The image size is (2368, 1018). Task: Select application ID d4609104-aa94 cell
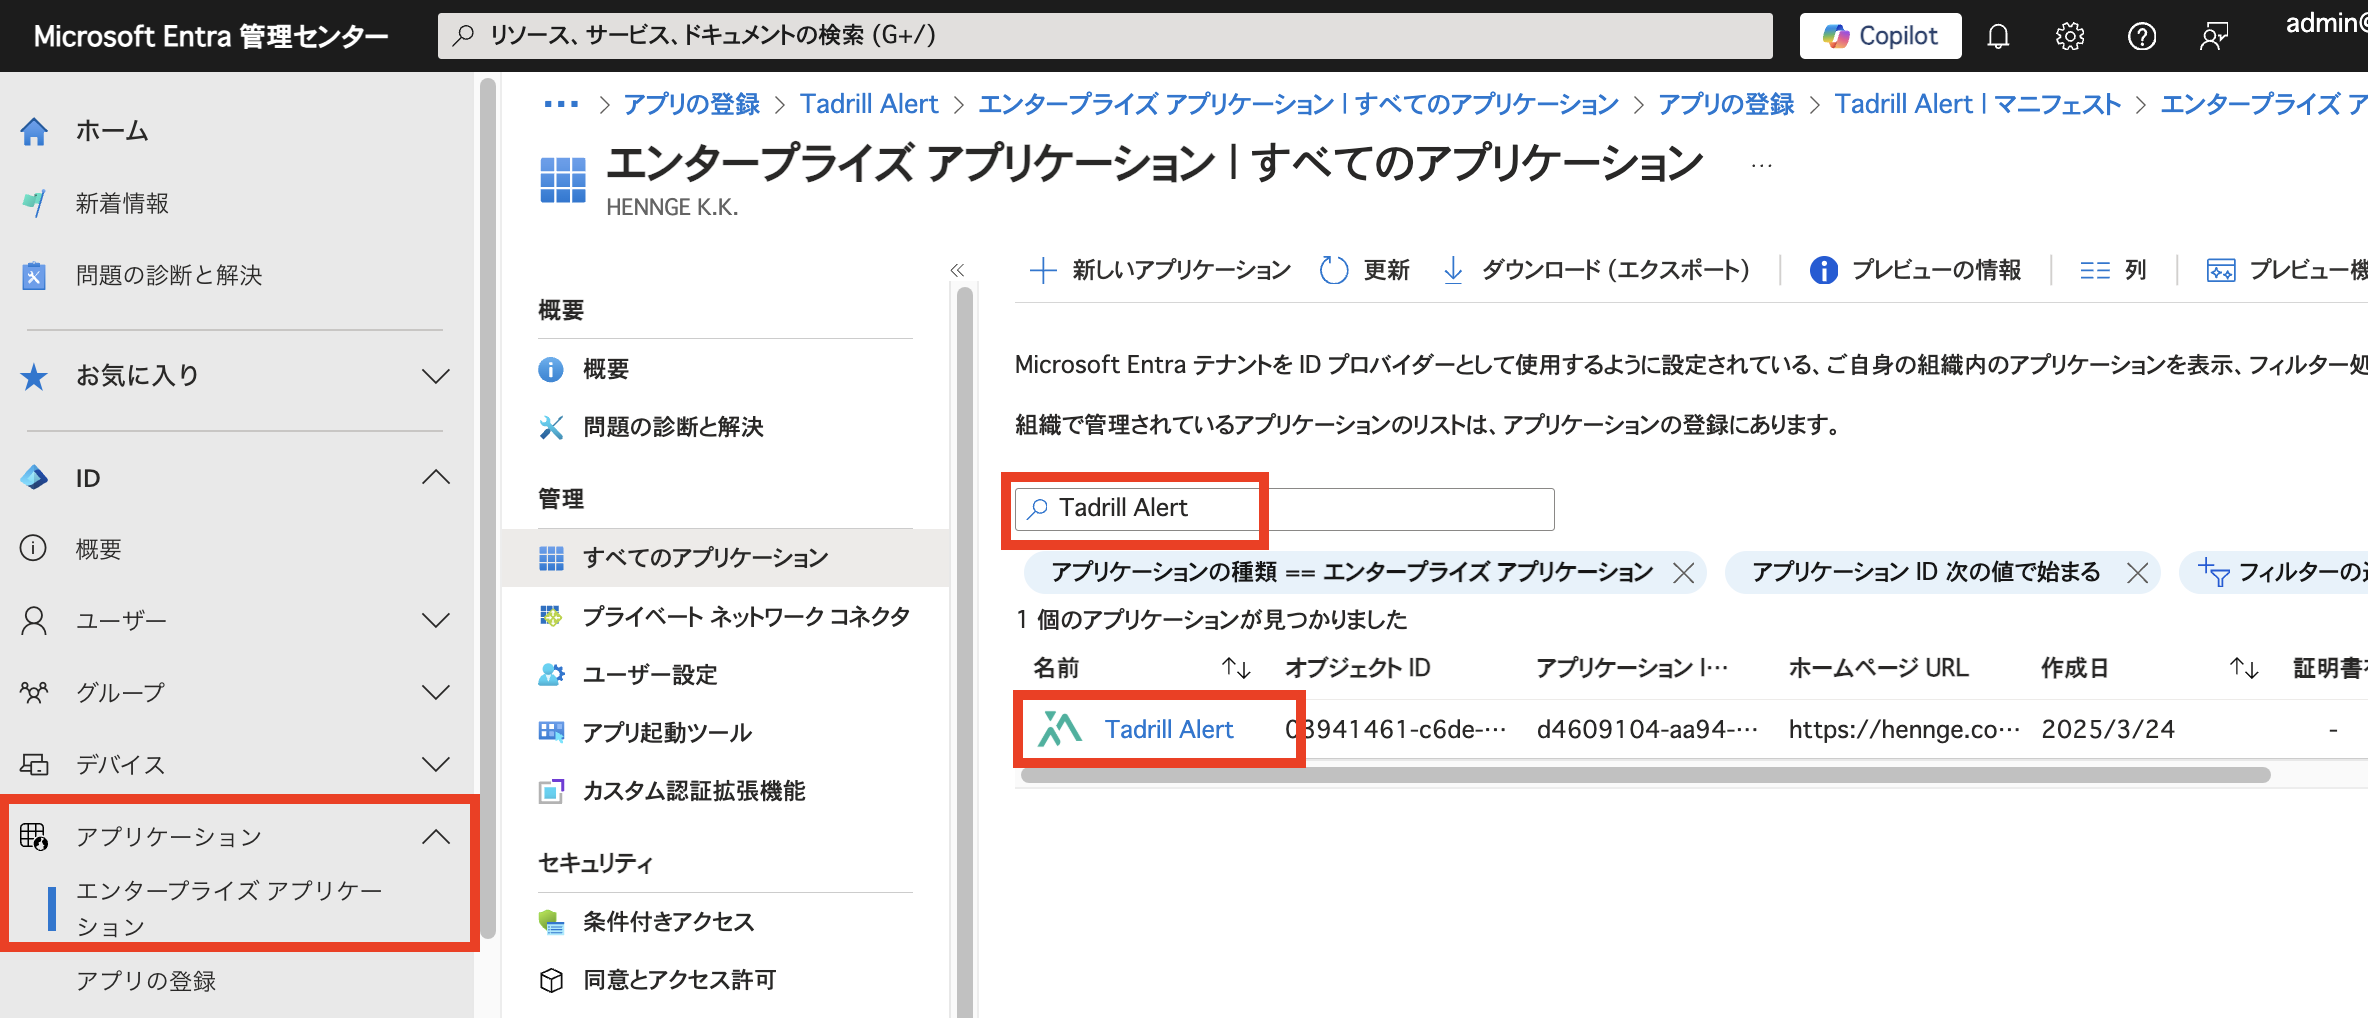tap(1647, 729)
